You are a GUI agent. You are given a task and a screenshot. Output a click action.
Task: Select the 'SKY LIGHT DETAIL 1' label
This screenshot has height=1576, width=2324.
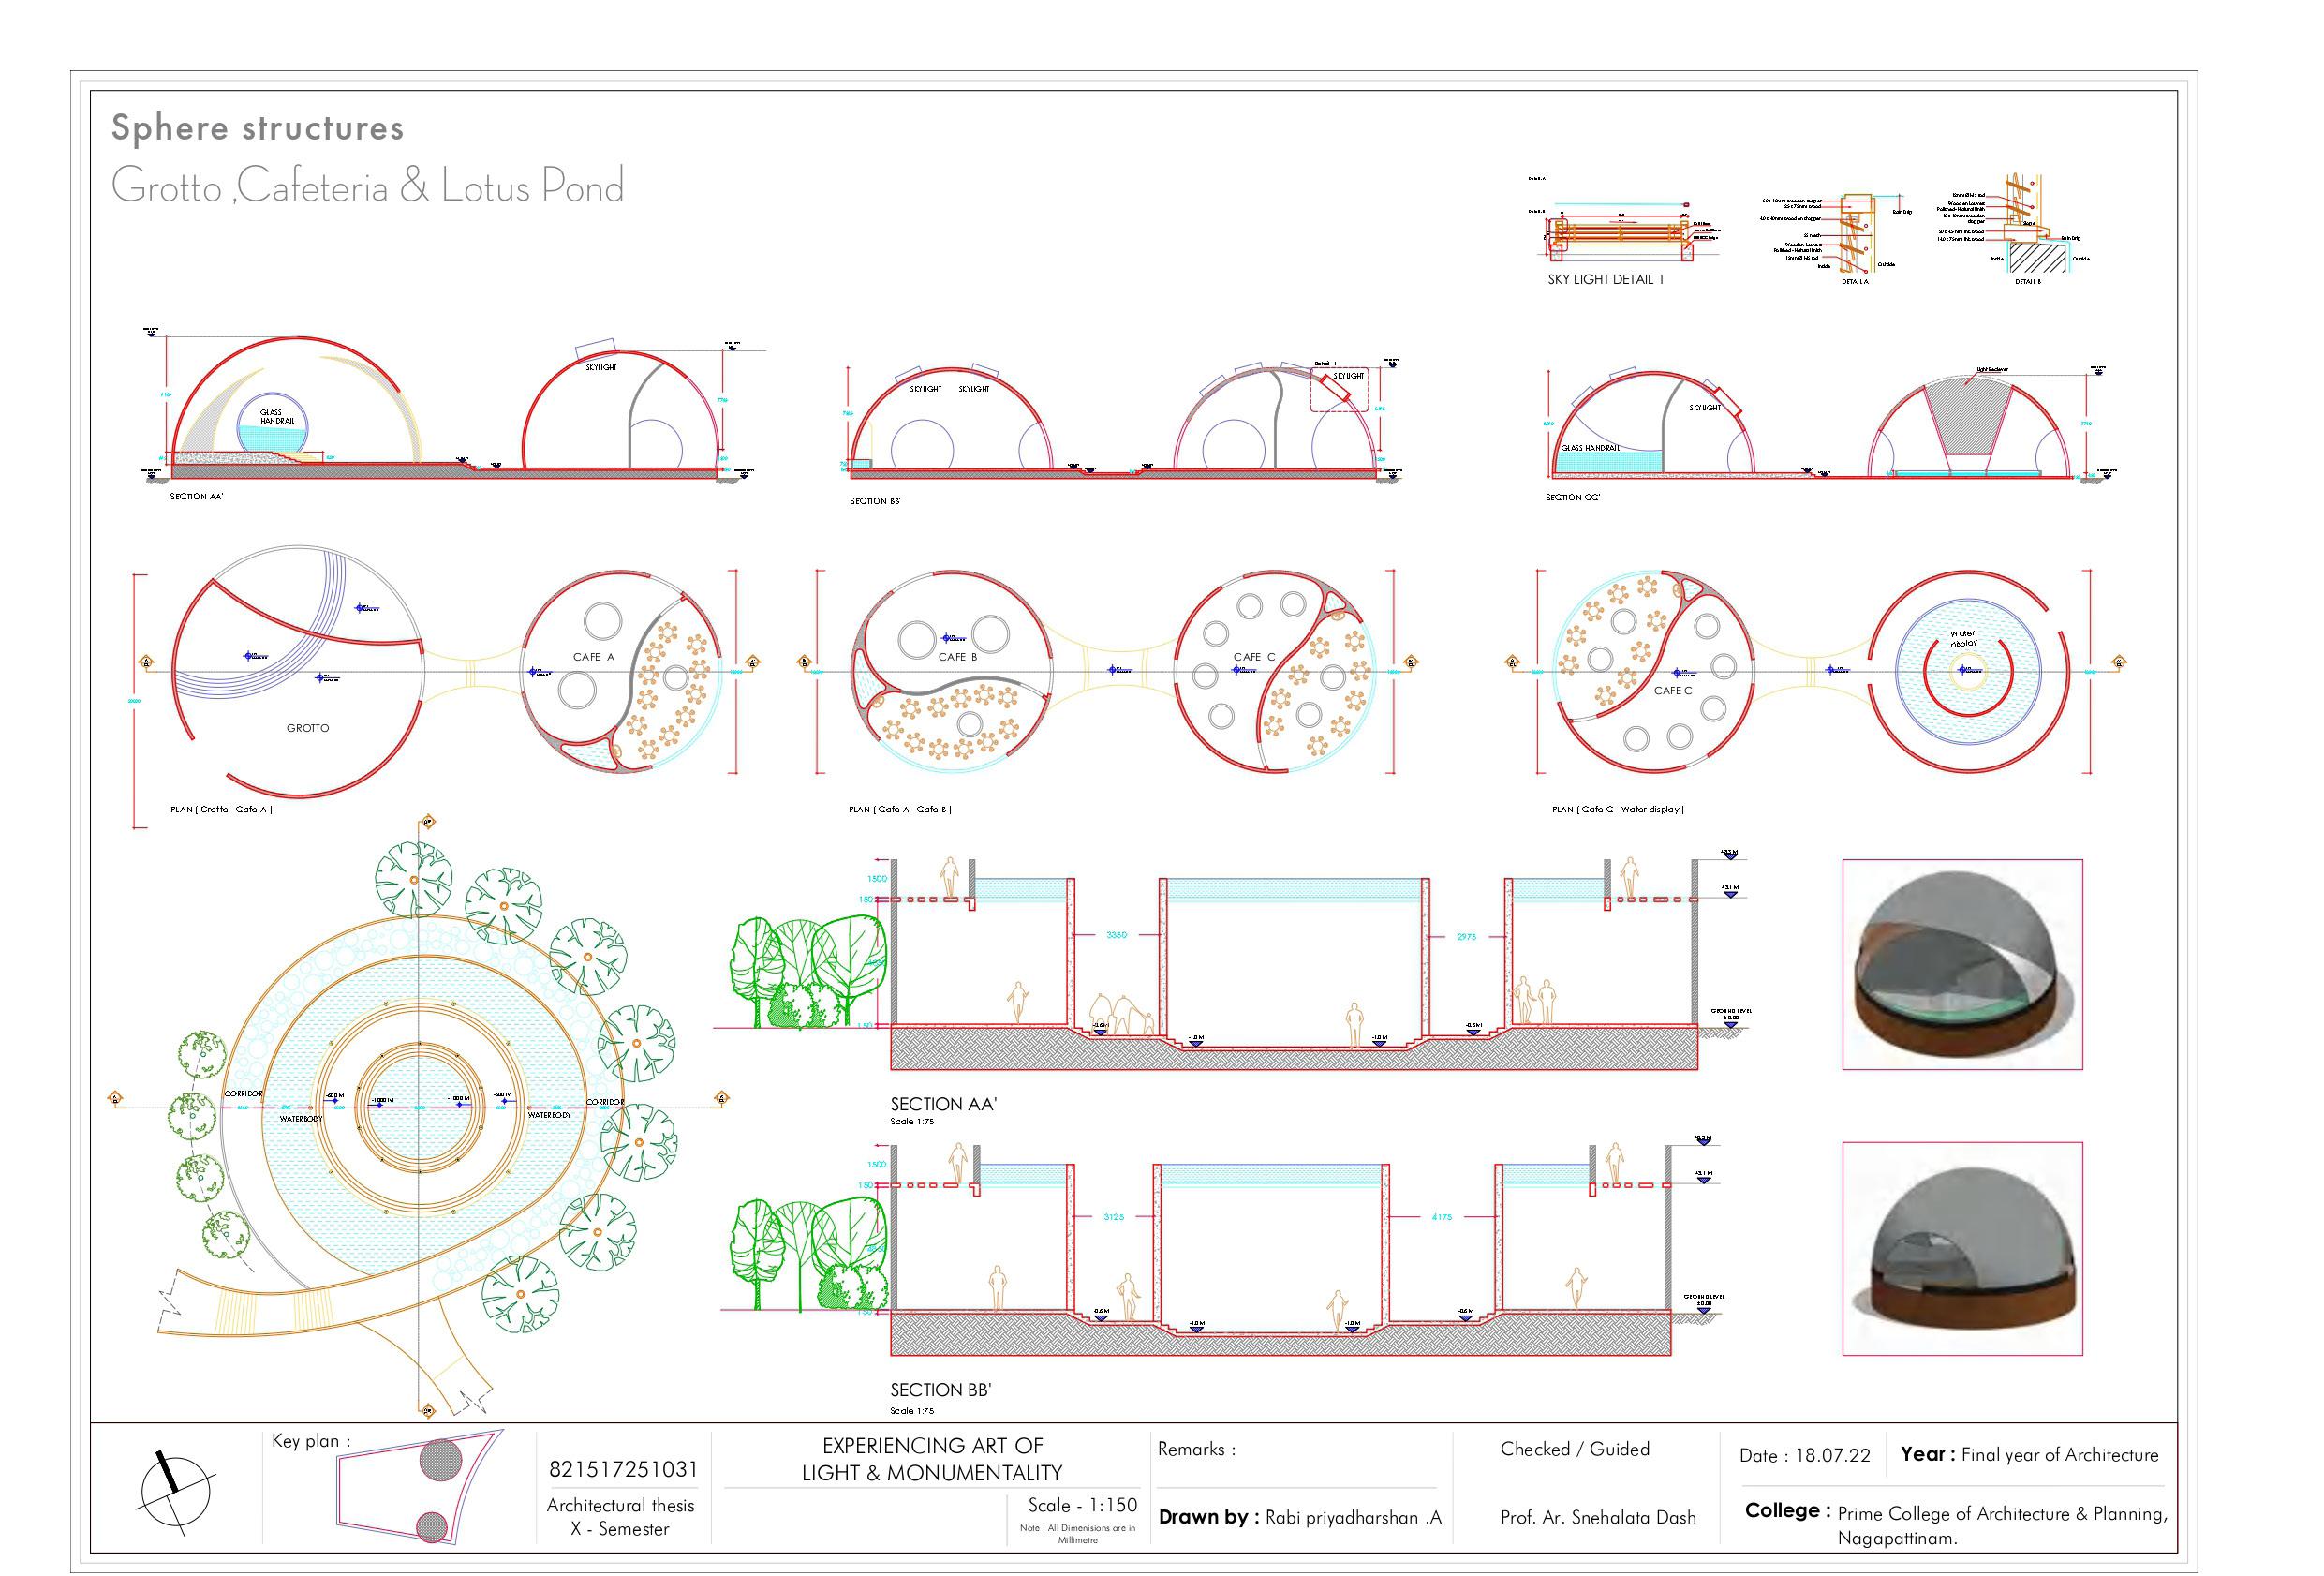pyautogui.click(x=1606, y=279)
